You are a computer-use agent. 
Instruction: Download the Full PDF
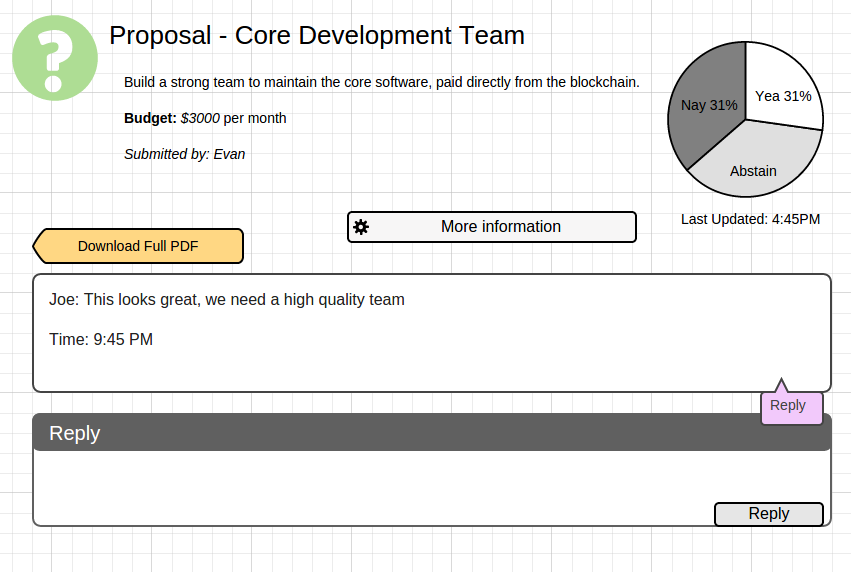138,246
